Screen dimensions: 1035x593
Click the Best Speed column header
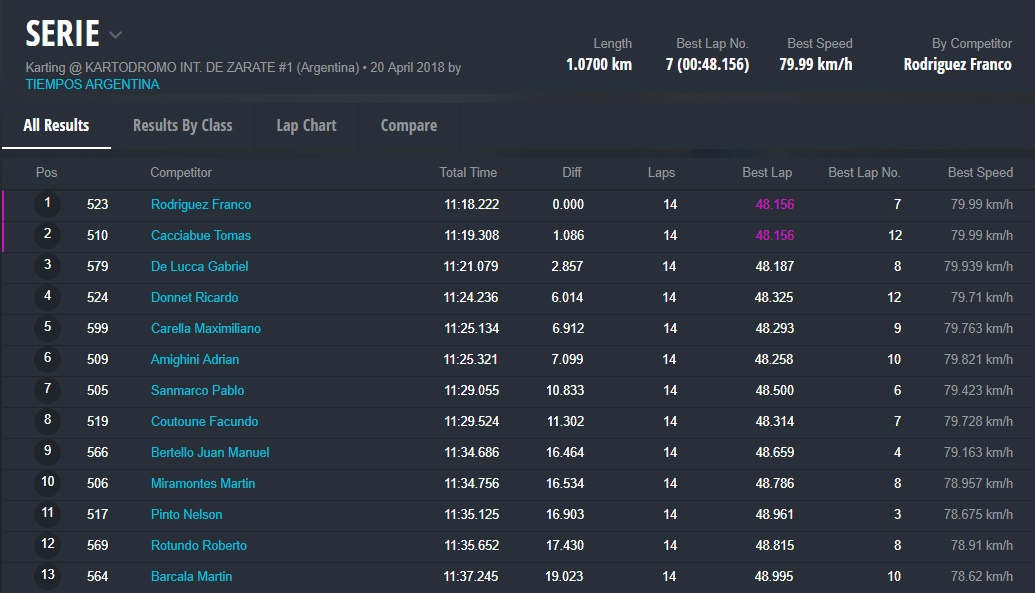tap(980, 172)
